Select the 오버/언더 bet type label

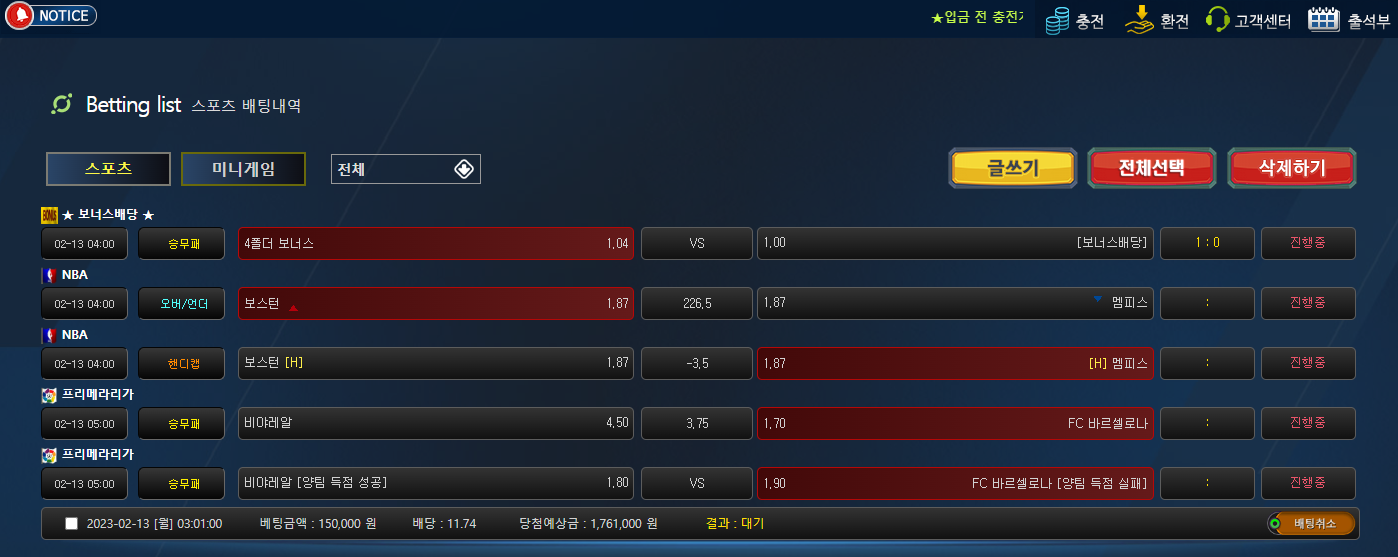(x=181, y=304)
